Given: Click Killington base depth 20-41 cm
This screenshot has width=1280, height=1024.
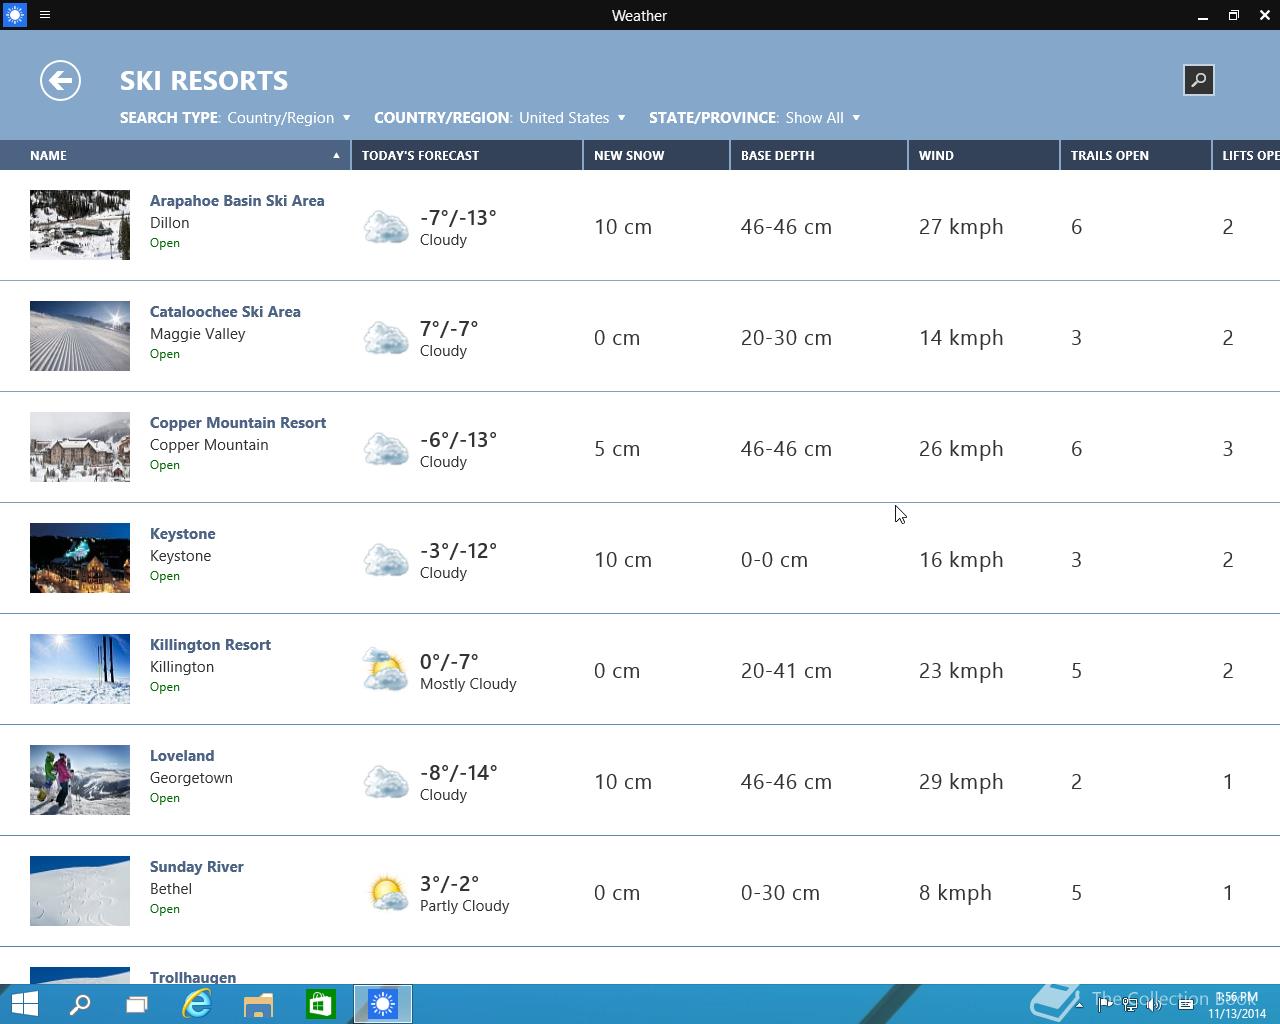Looking at the screenshot, I should coord(786,671).
